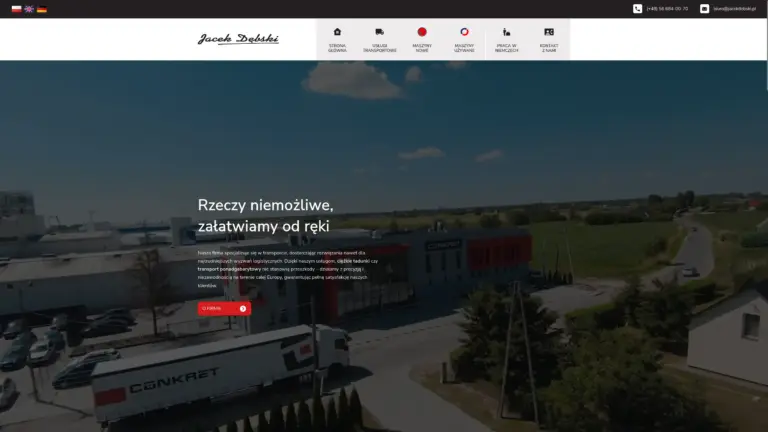Click the worker icon for Praca w Niemczech
This screenshot has width=768, height=432.
tap(506, 32)
